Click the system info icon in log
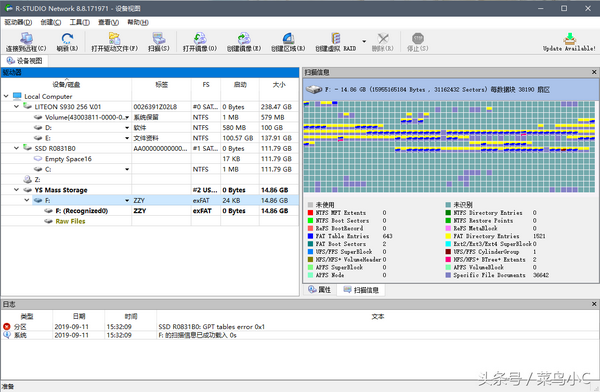Screen dimensions: 600x392 tap(7, 335)
